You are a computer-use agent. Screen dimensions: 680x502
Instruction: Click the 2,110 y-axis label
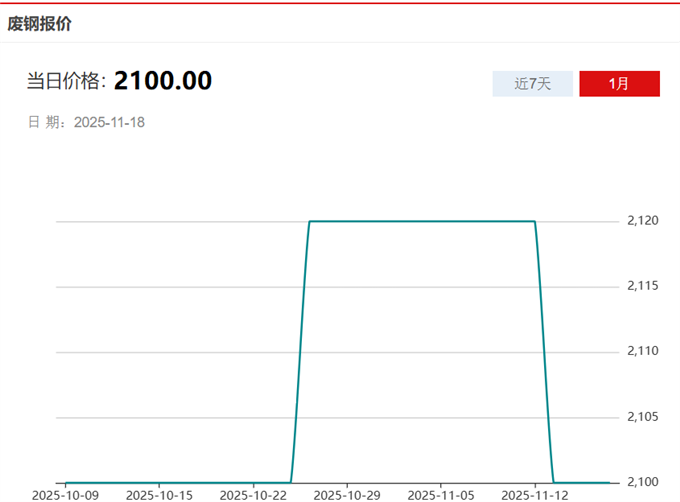(x=642, y=351)
